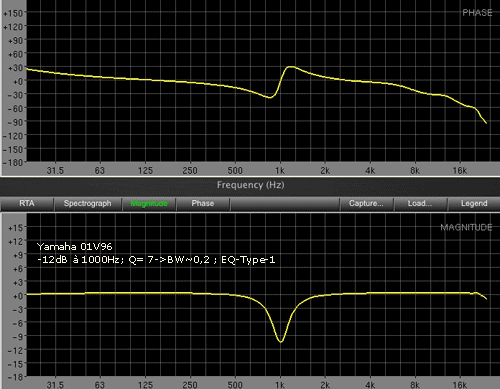
Task: Click the +150 phase scale label
Action: [13, 13]
